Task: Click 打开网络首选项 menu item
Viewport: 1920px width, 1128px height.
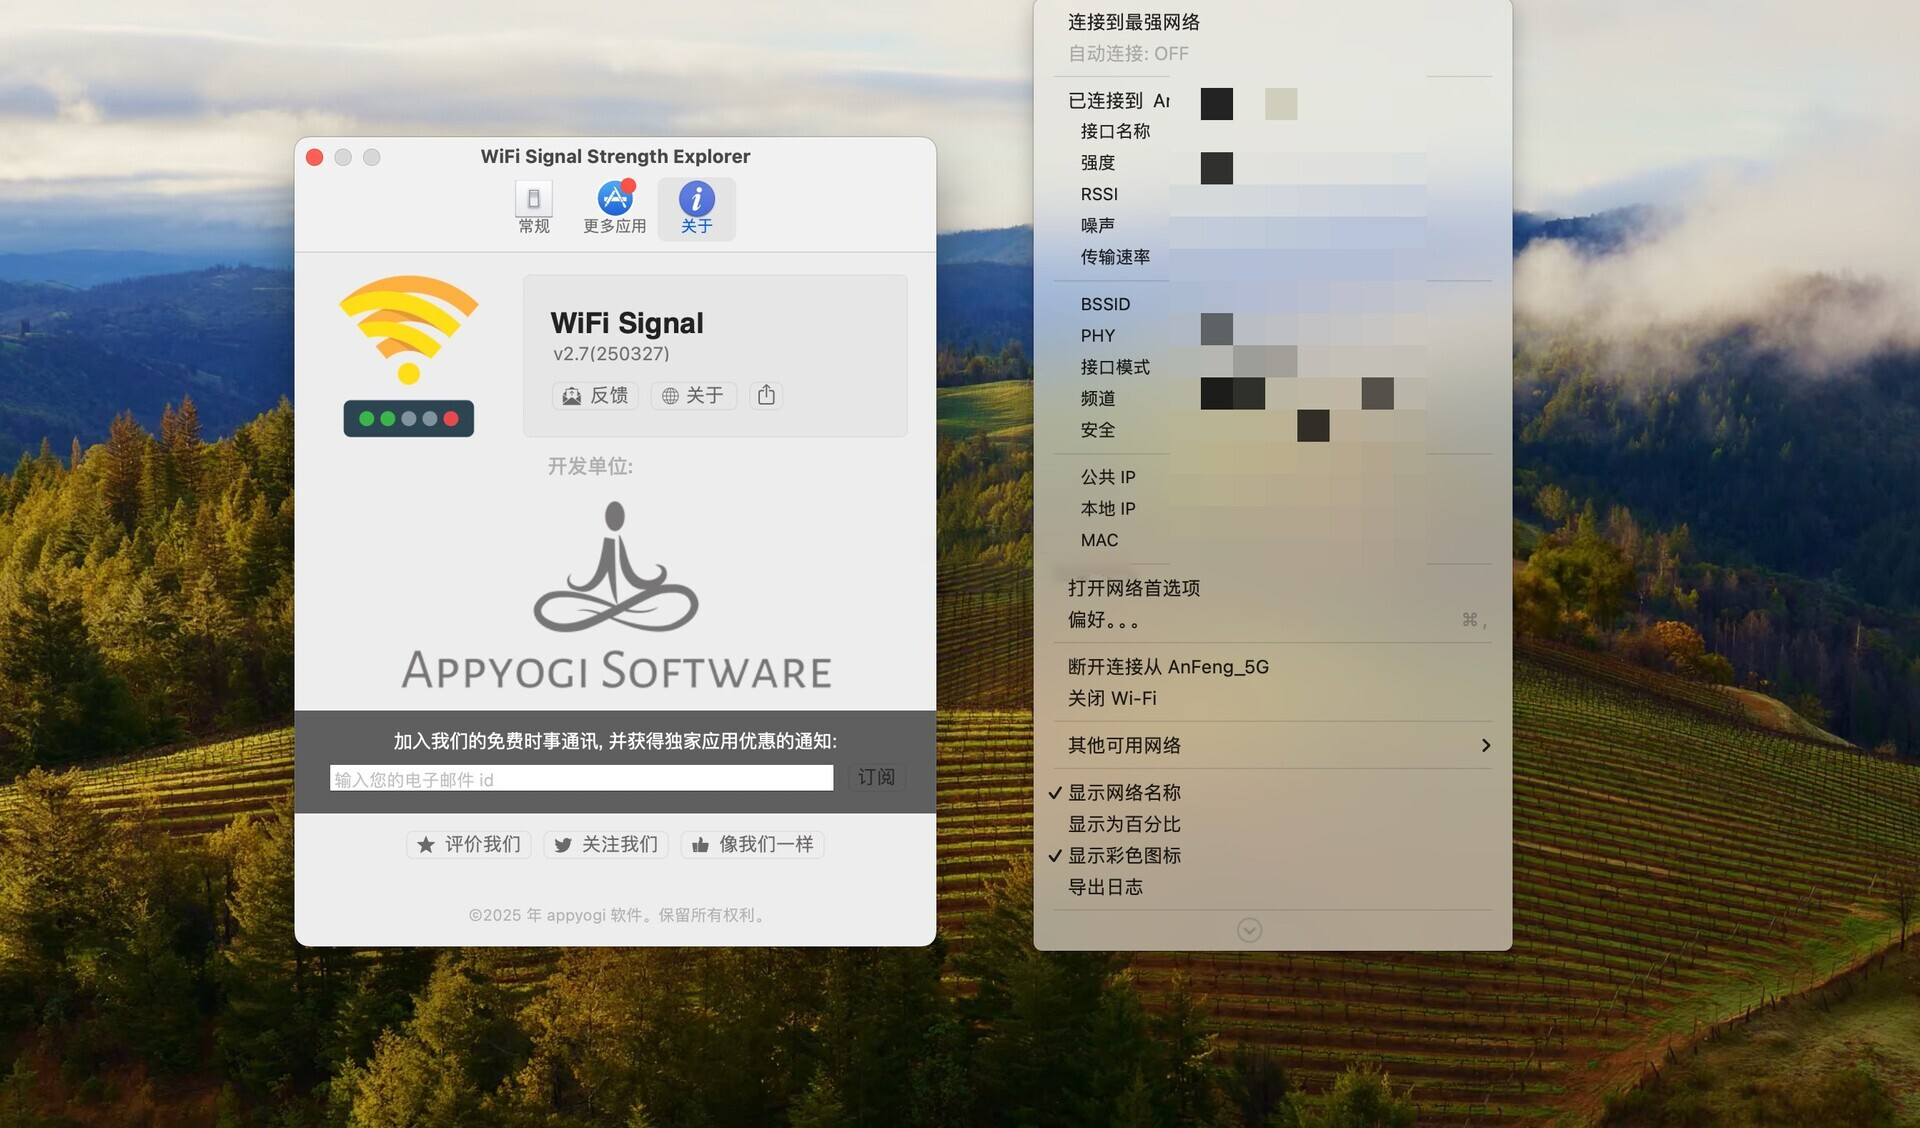Action: pos(1272,588)
